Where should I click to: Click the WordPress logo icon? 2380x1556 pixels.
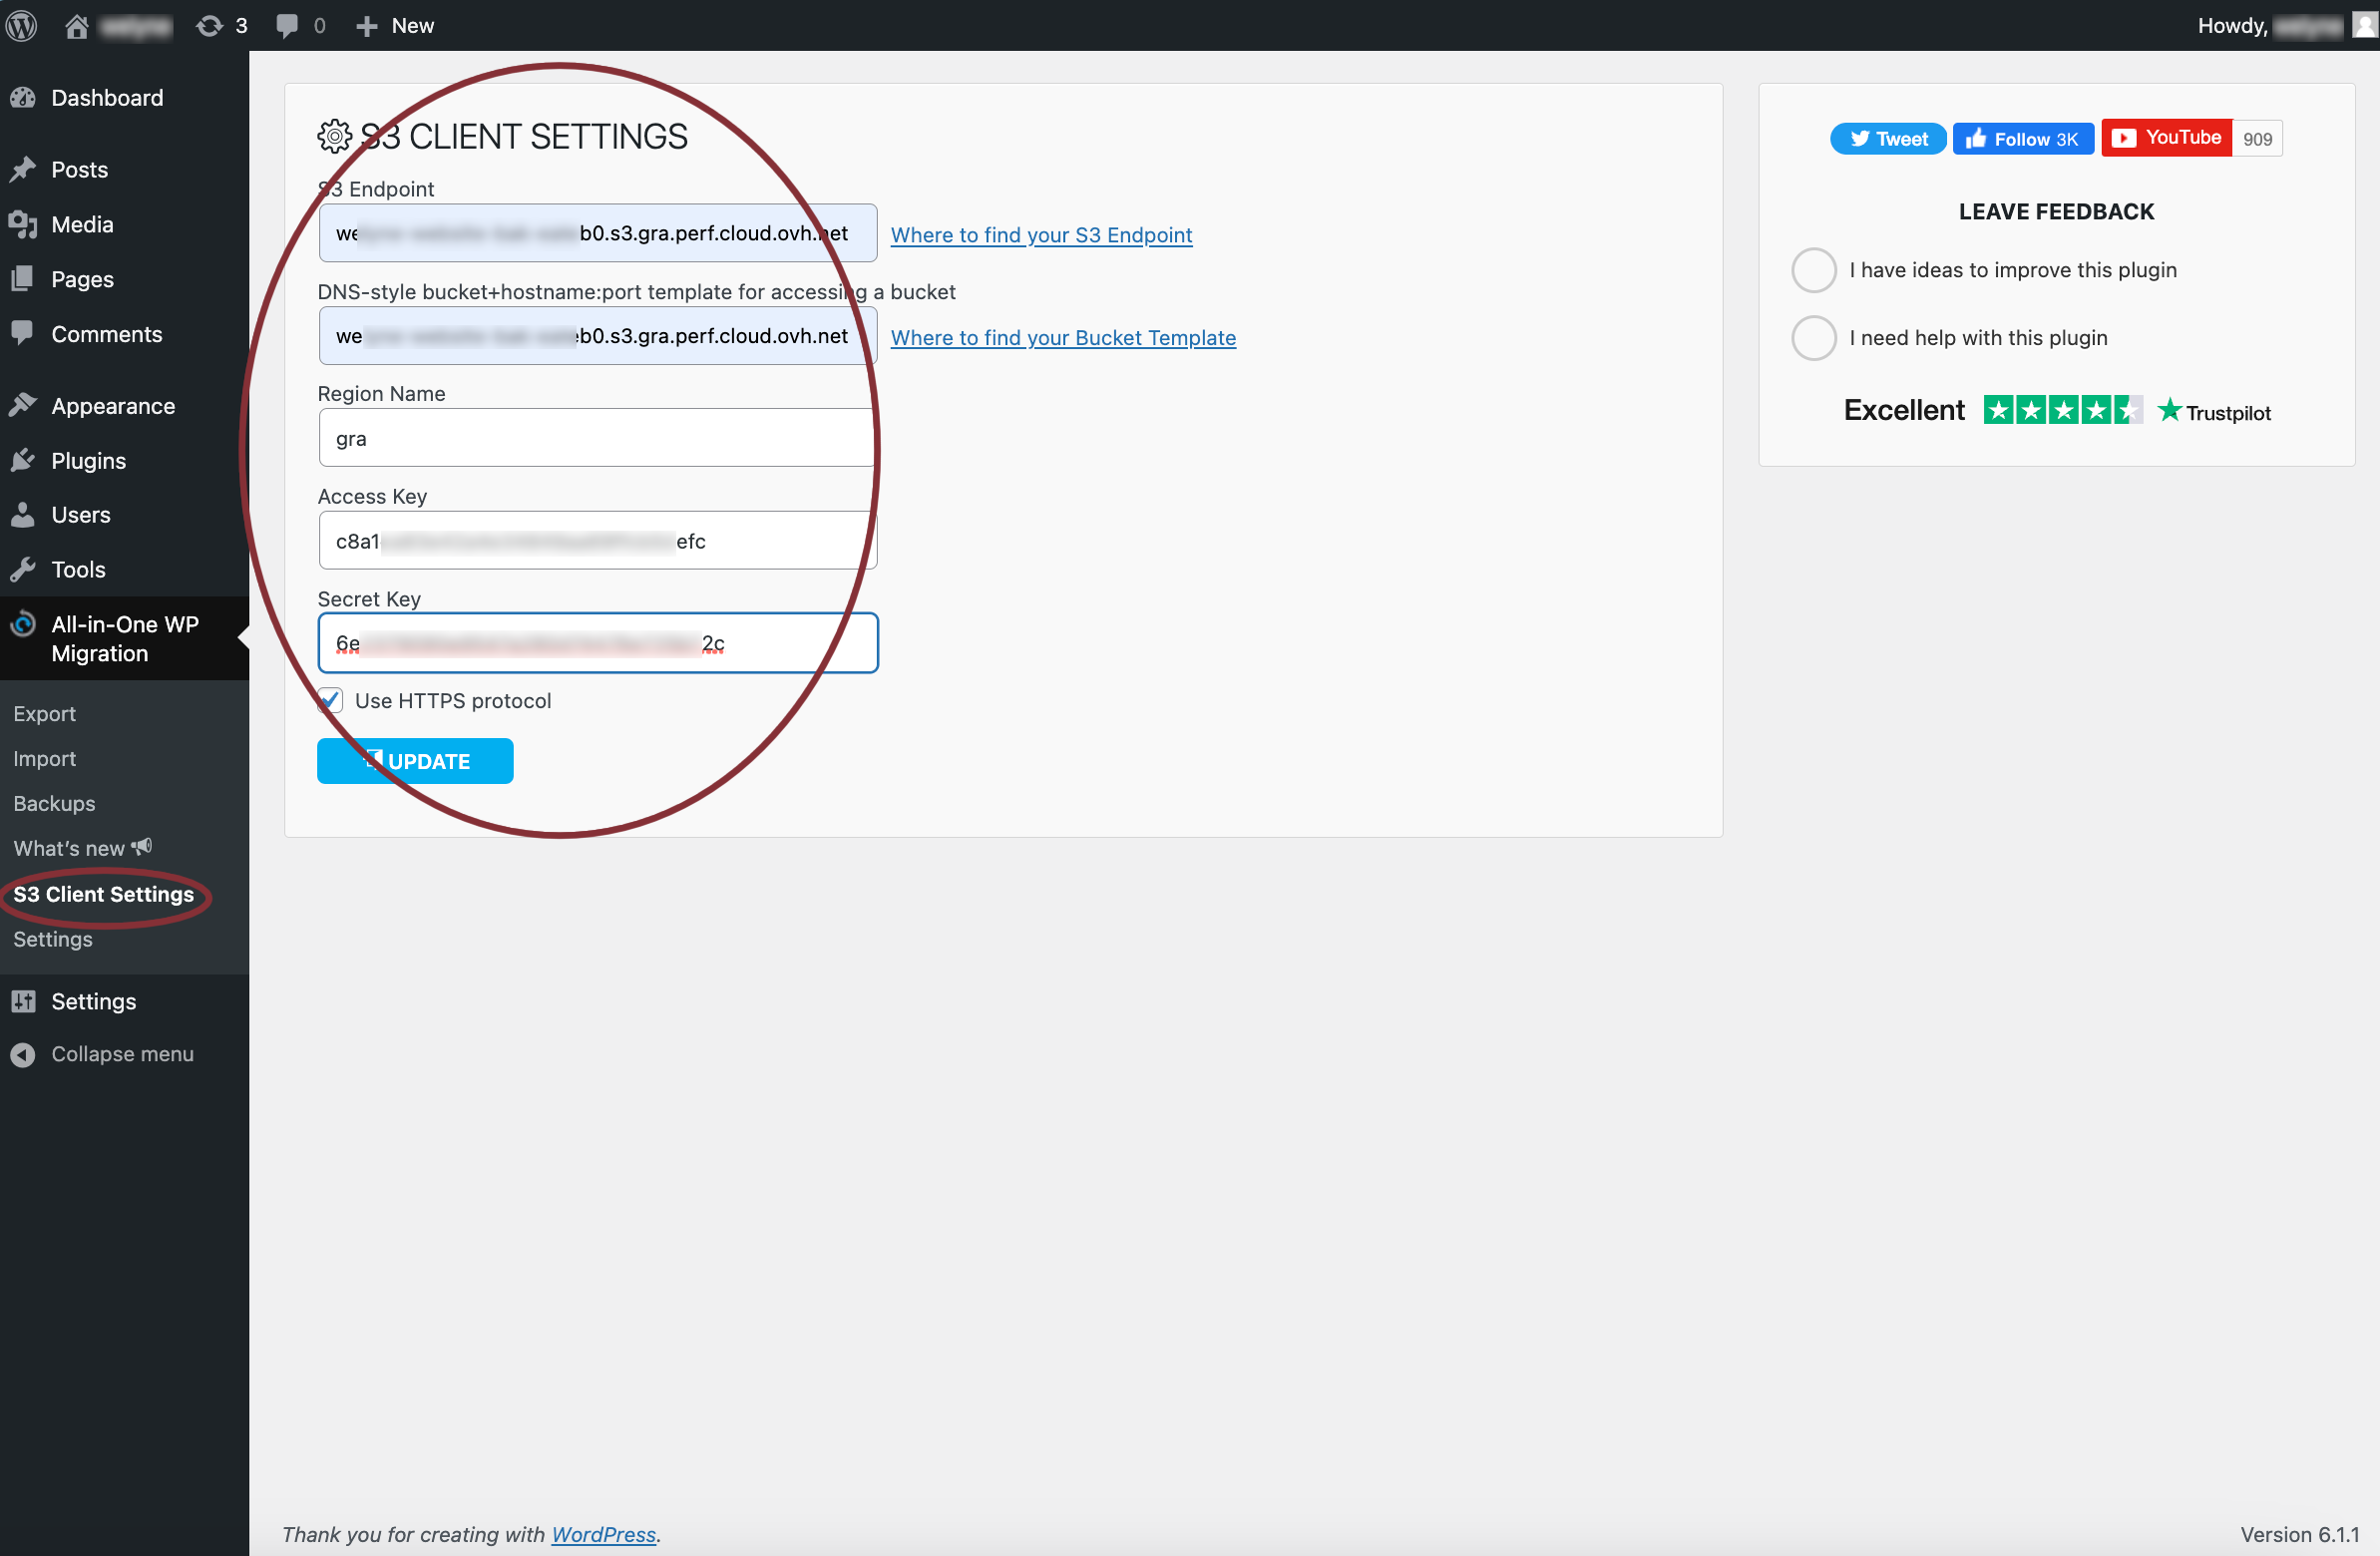22,25
